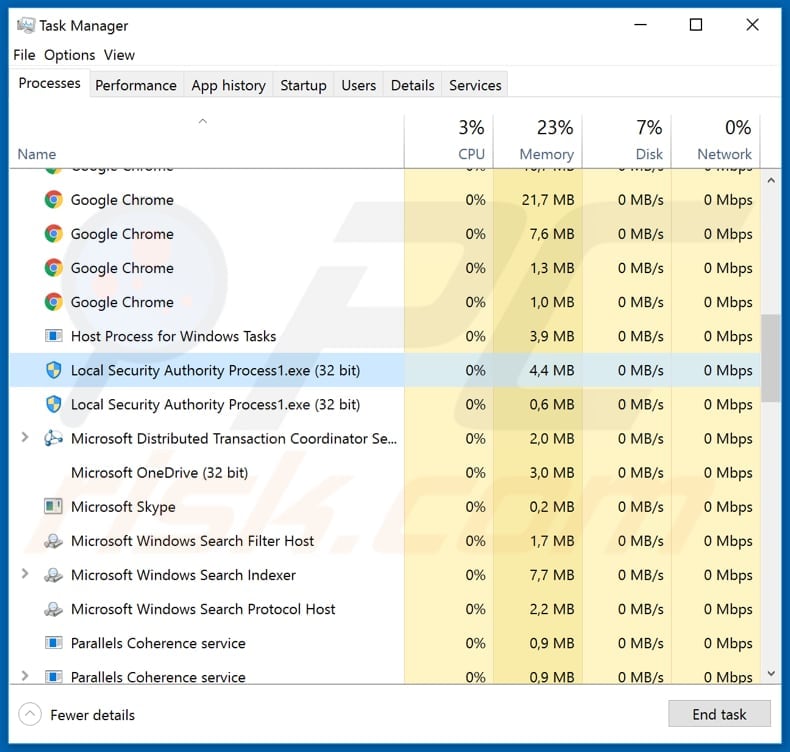Click icon of the non-expandable Parallels Coherence service
This screenshot has width=790, height=752.
pyautogui.click(x=53, y=643)
